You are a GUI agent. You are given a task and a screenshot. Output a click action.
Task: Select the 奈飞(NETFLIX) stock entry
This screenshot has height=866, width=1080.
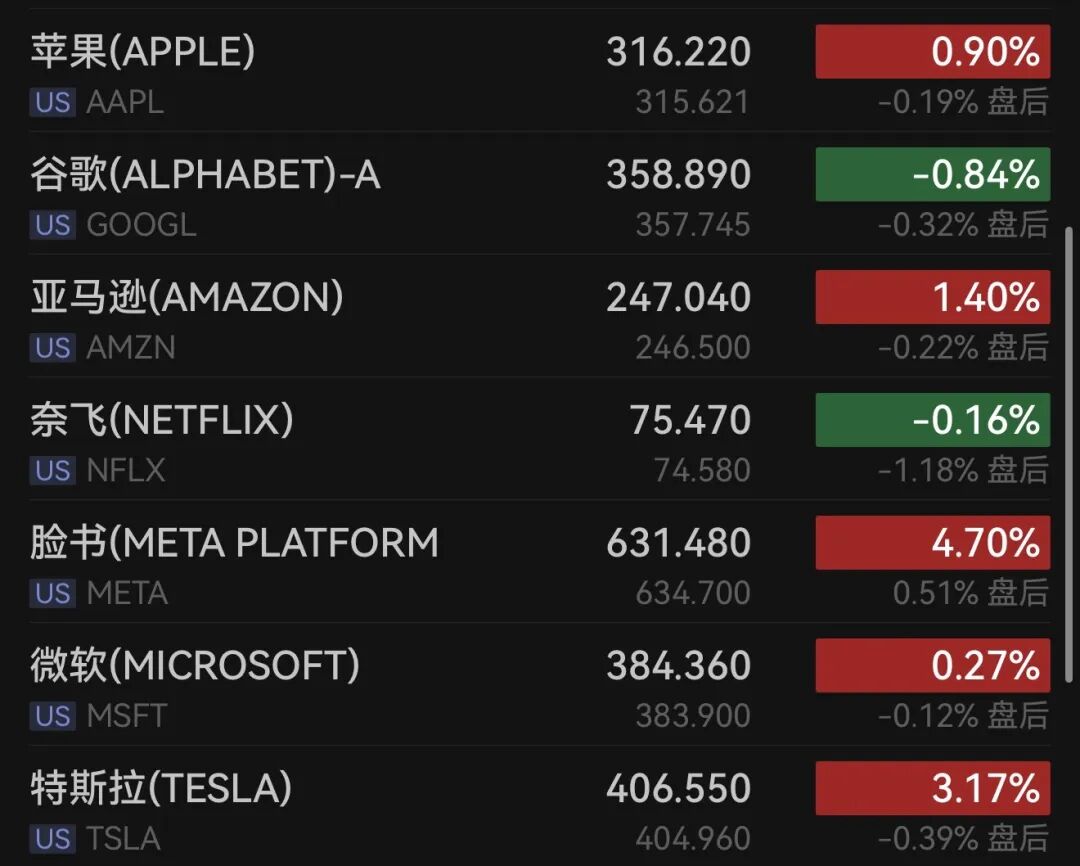pos(540,438)
